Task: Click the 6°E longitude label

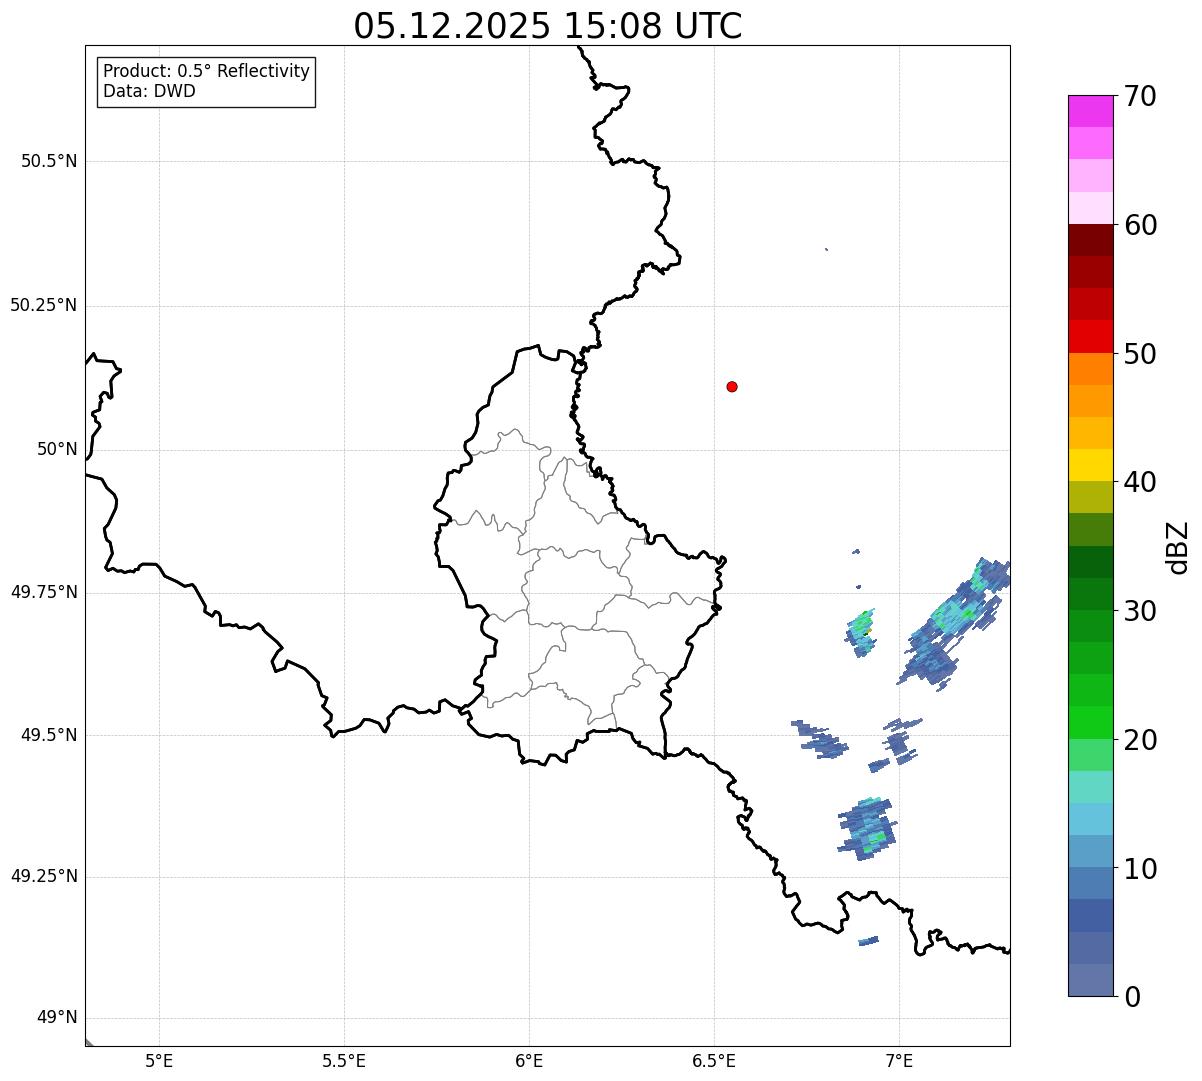Action: click(529, 1060)
